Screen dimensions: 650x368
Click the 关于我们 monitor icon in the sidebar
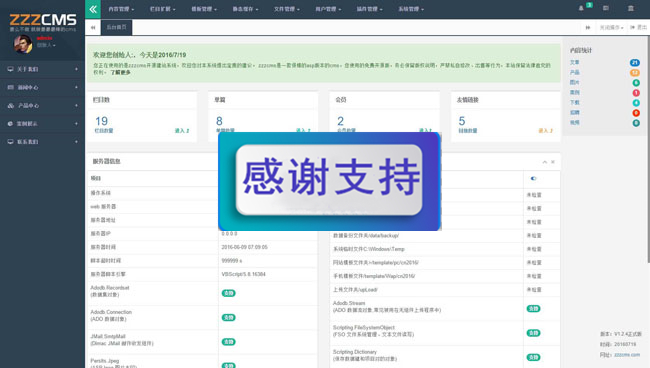click(10, 69)
